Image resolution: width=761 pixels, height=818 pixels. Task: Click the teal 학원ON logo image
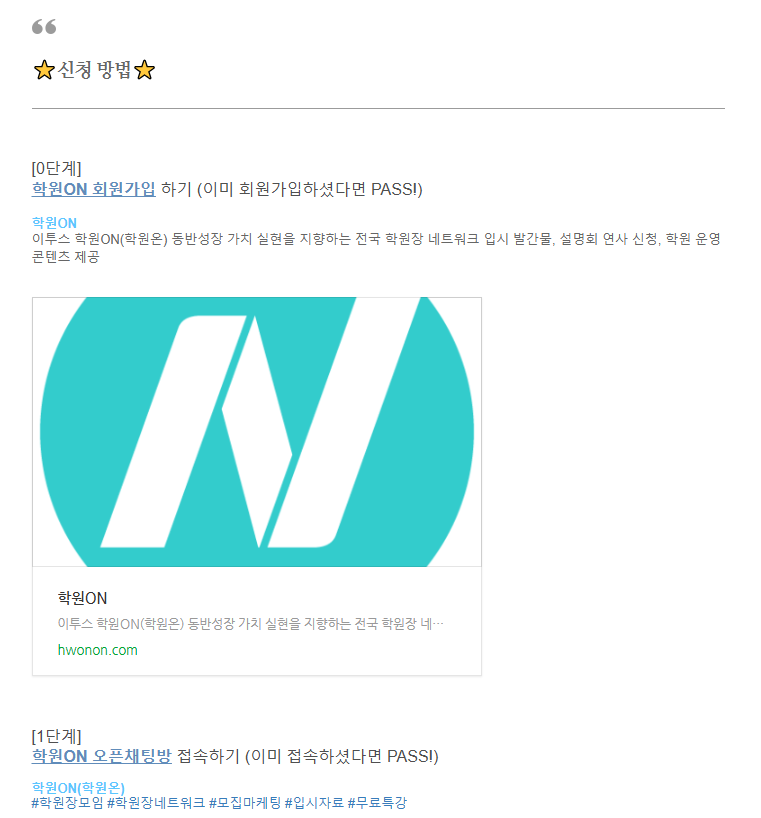257,432
